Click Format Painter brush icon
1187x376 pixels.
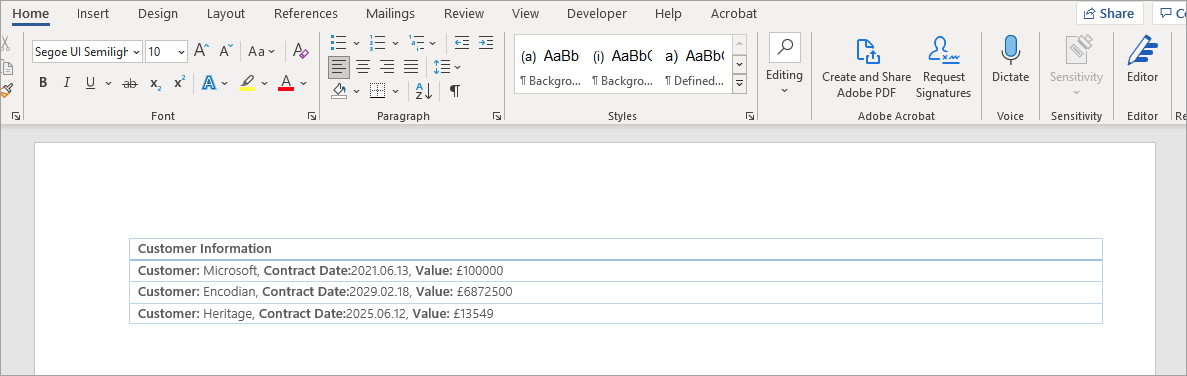[6, 90]
